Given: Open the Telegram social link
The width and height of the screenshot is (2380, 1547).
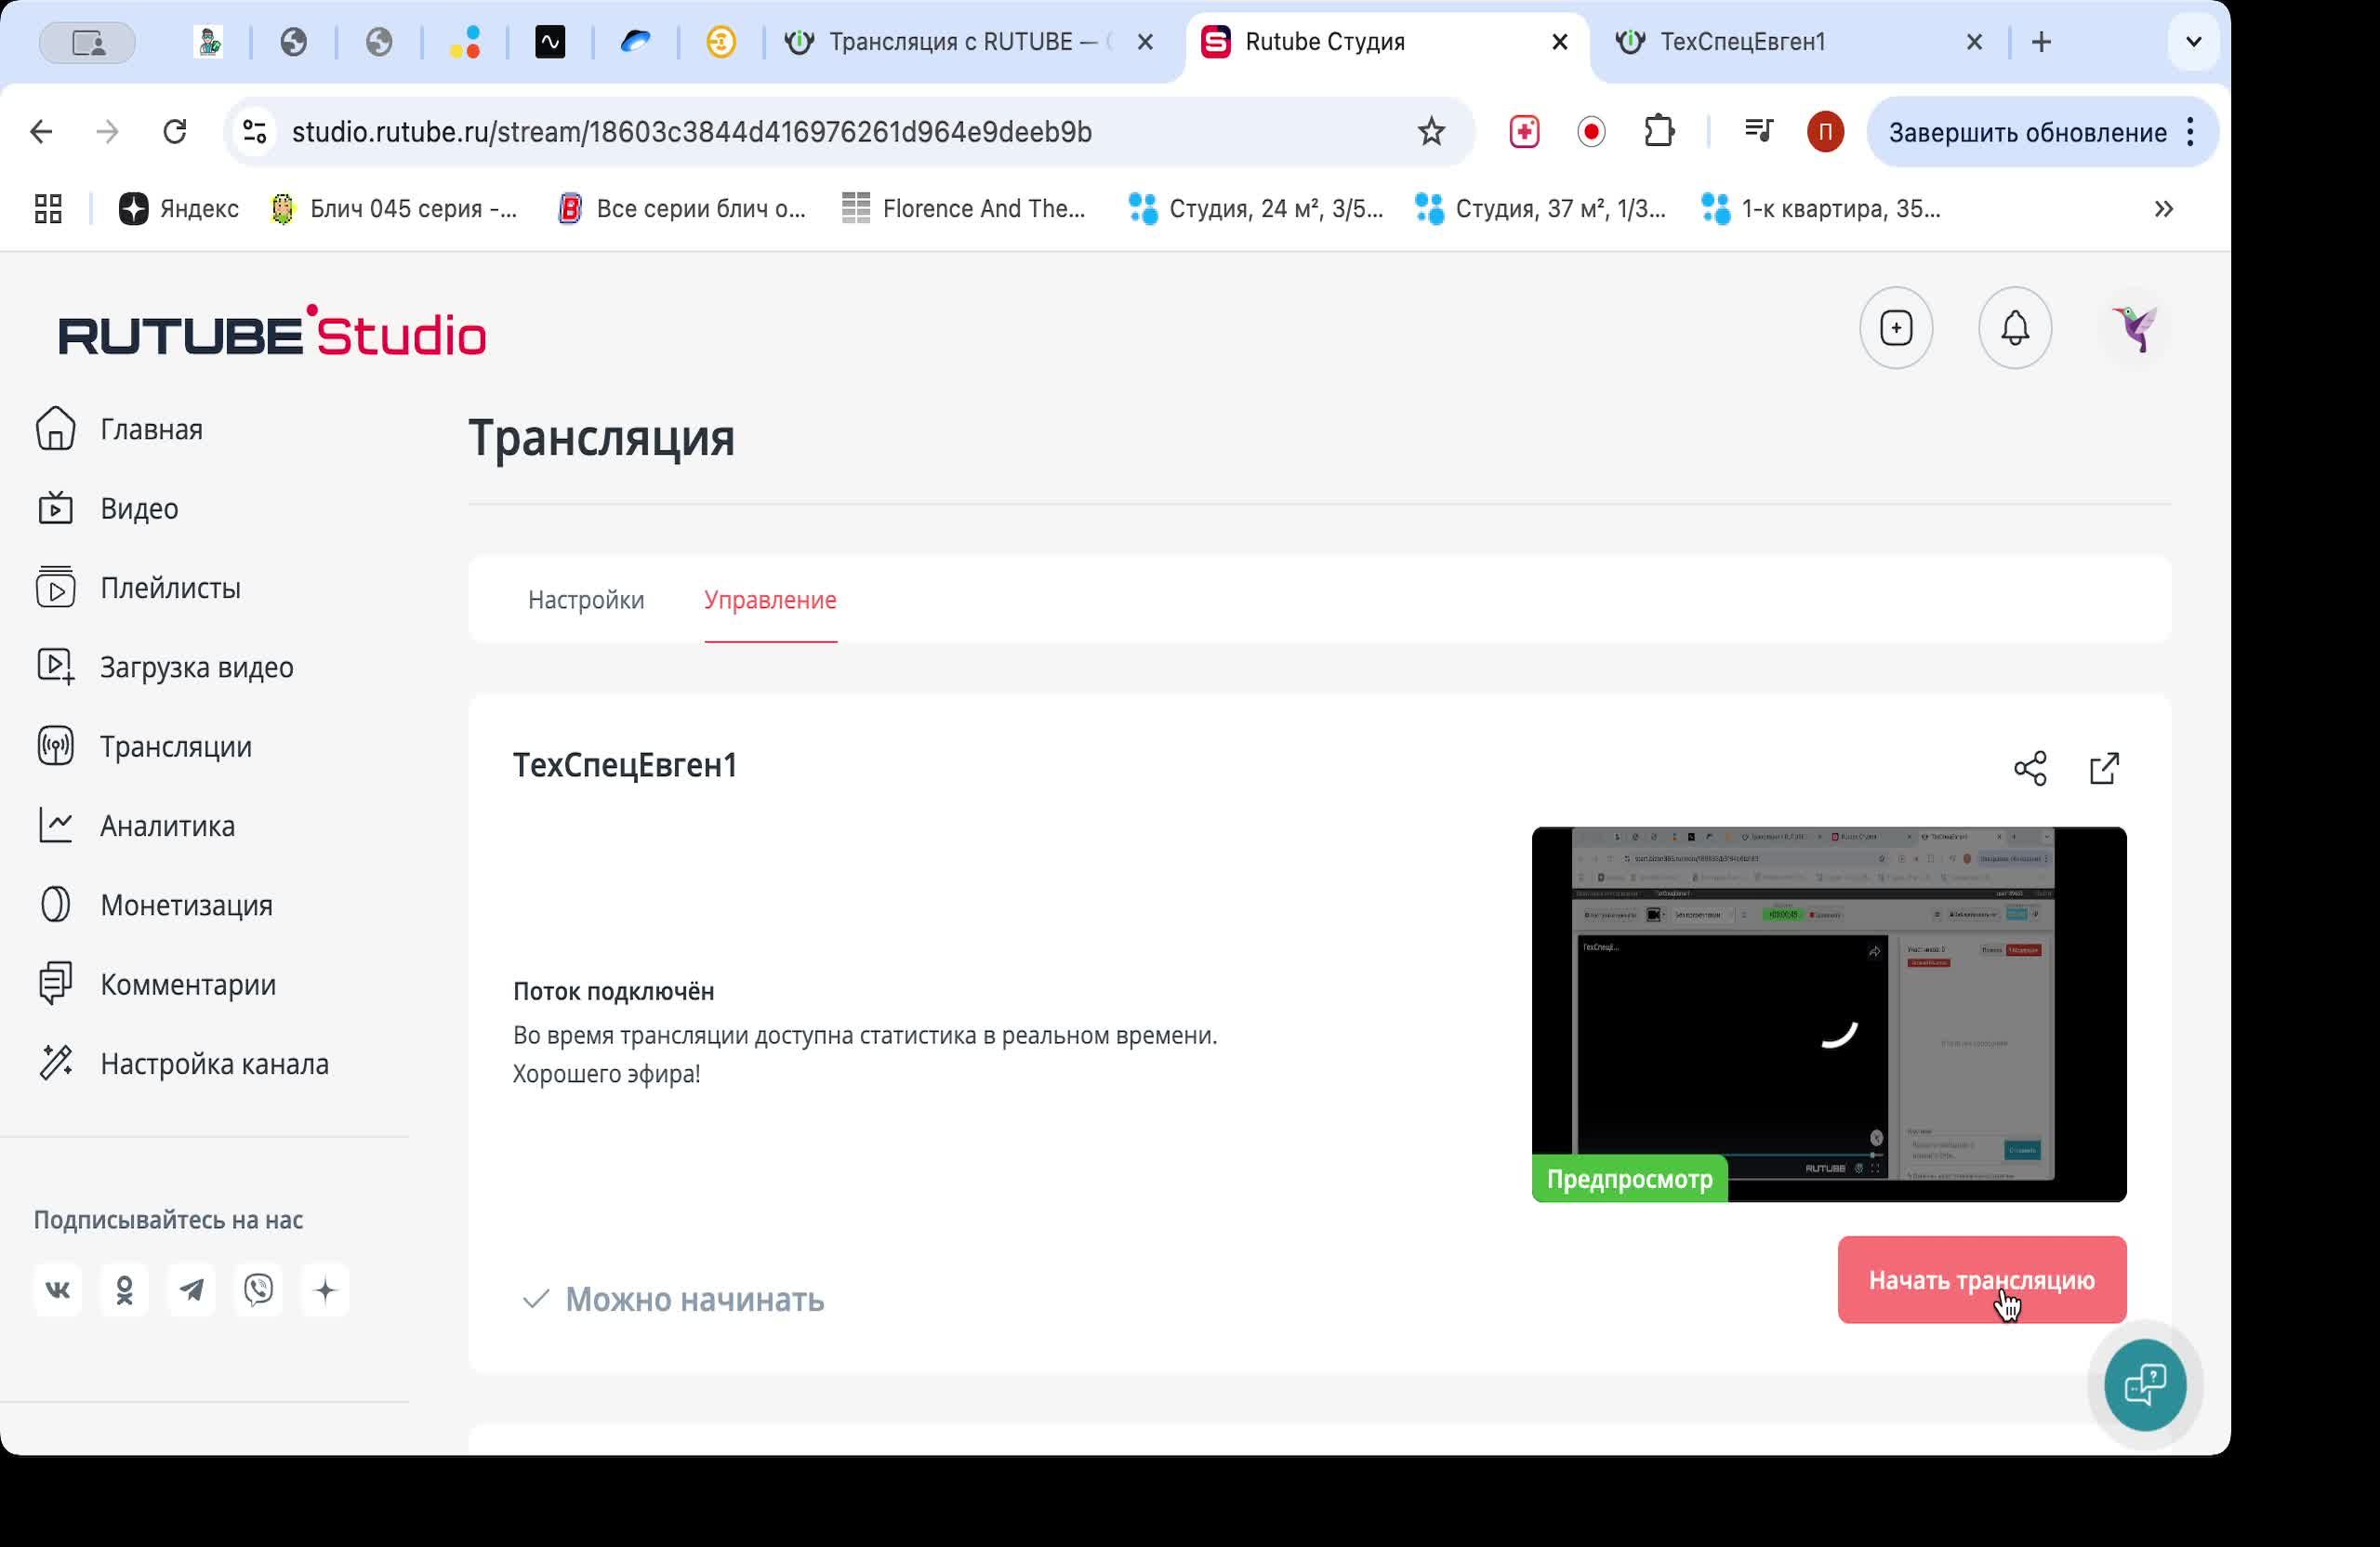Looking at the screenshot, I should pyautogui.click(x=192, y=1290).
